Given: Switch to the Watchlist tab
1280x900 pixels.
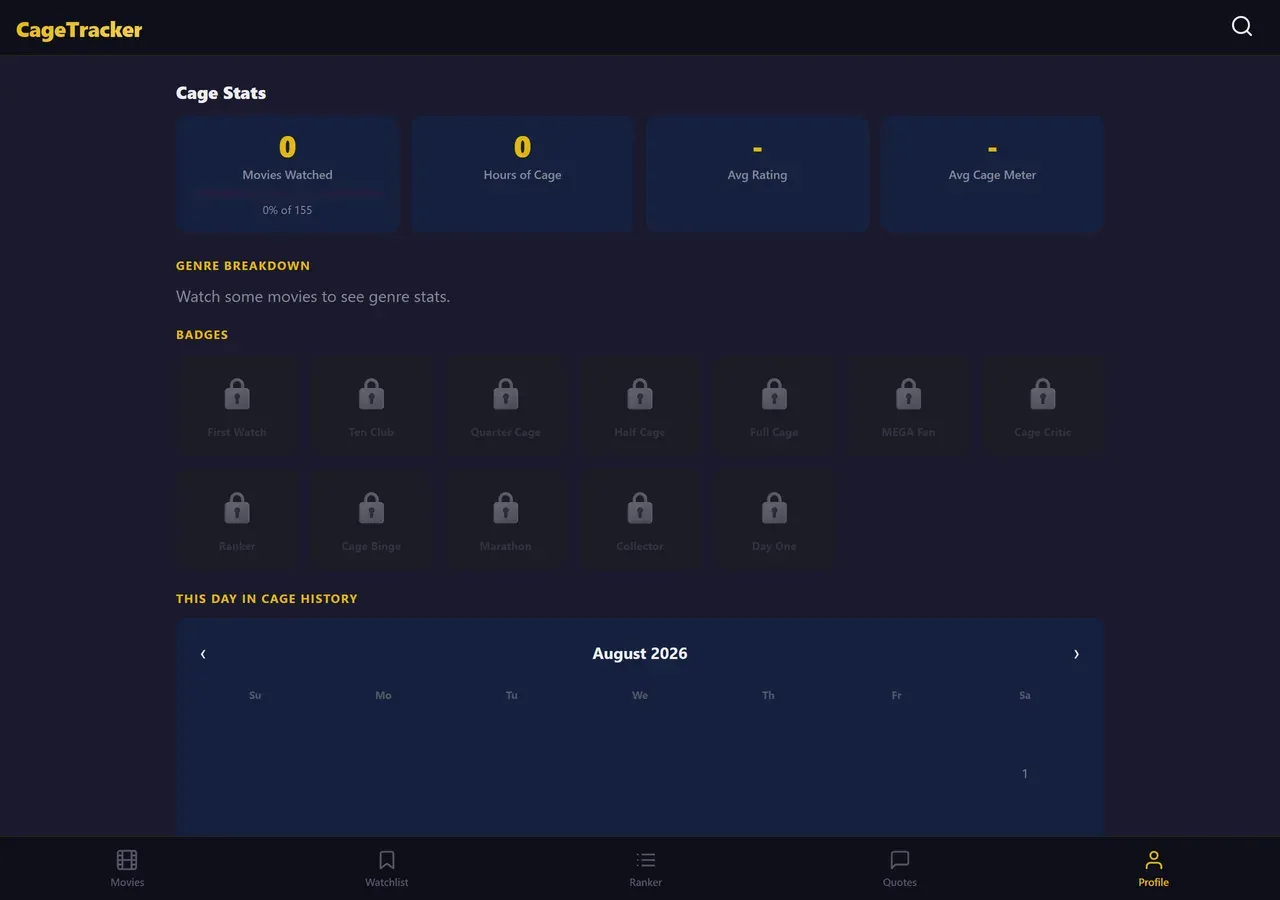Looking at the screenshot, I should coord(387,868).
